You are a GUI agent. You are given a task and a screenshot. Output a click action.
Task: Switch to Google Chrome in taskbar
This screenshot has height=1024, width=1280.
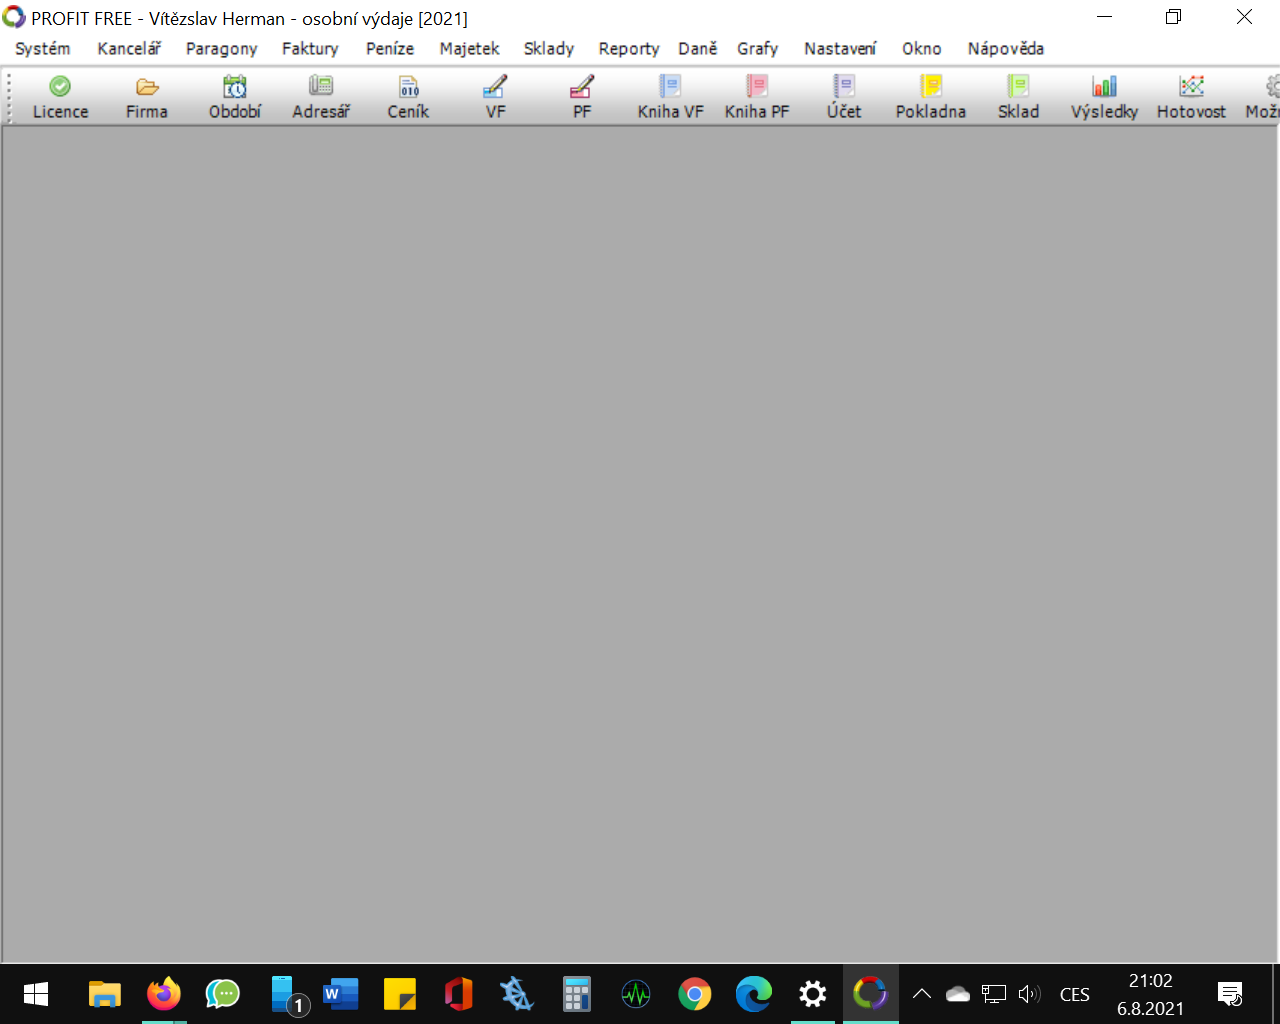pyautogui.click(x=695, y=994)
